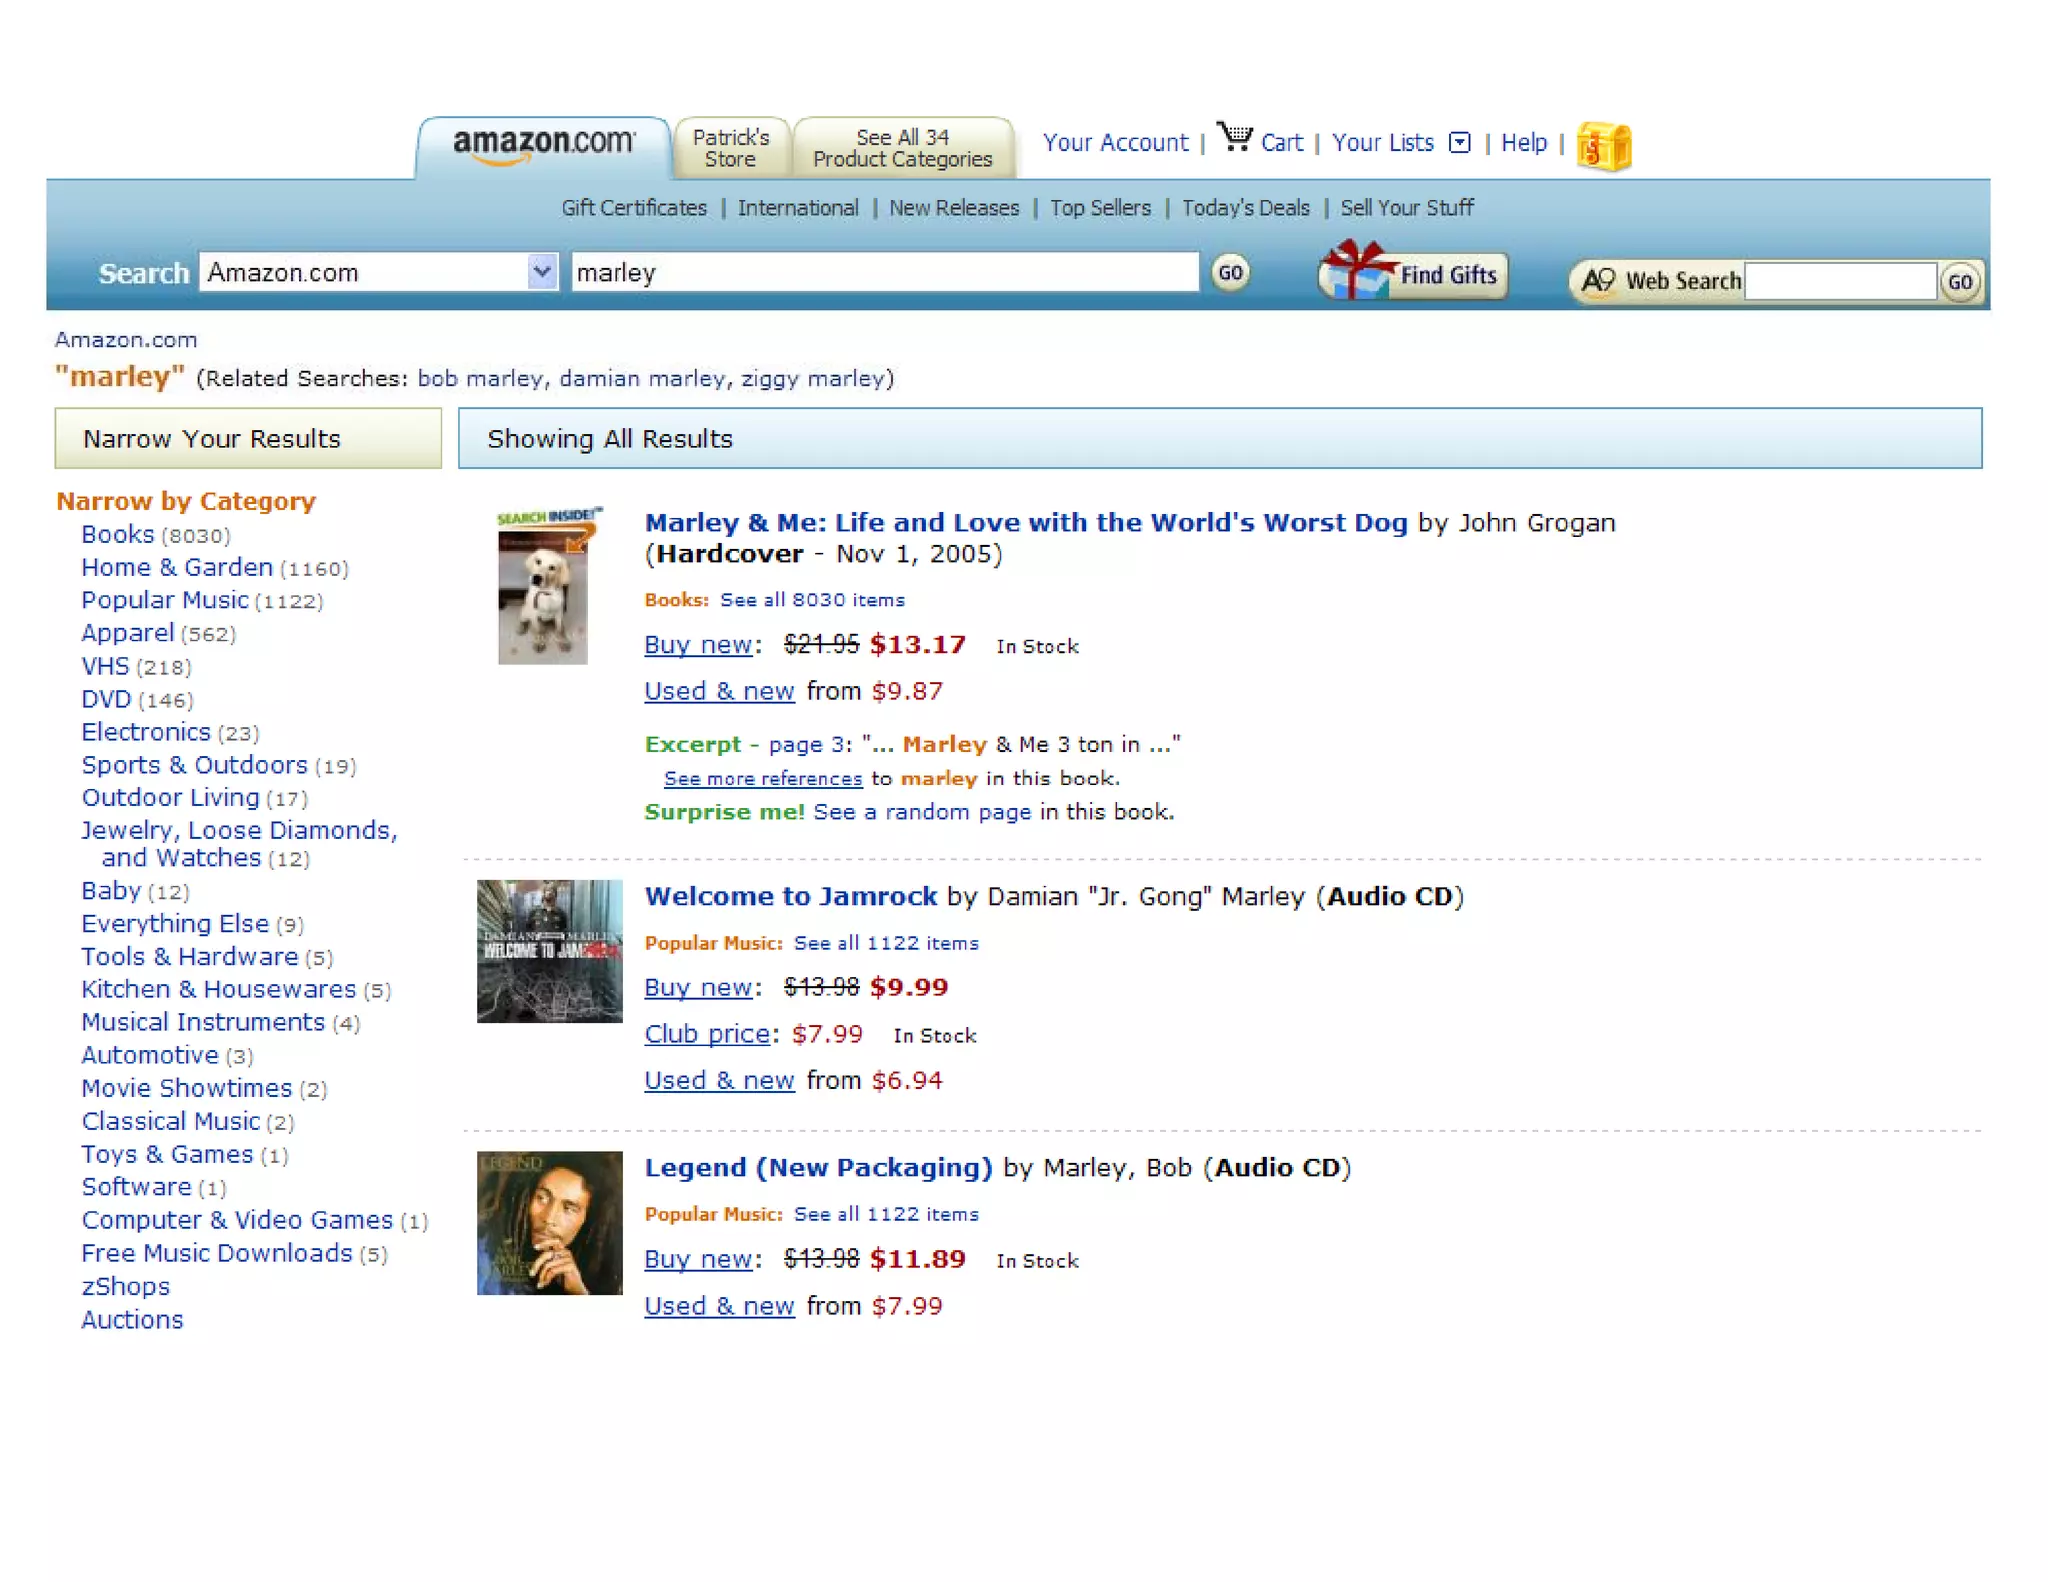This screenshot has height=1582, width=2048.
Task: Click the amazon.com logo tab
Action: (543, 144)
